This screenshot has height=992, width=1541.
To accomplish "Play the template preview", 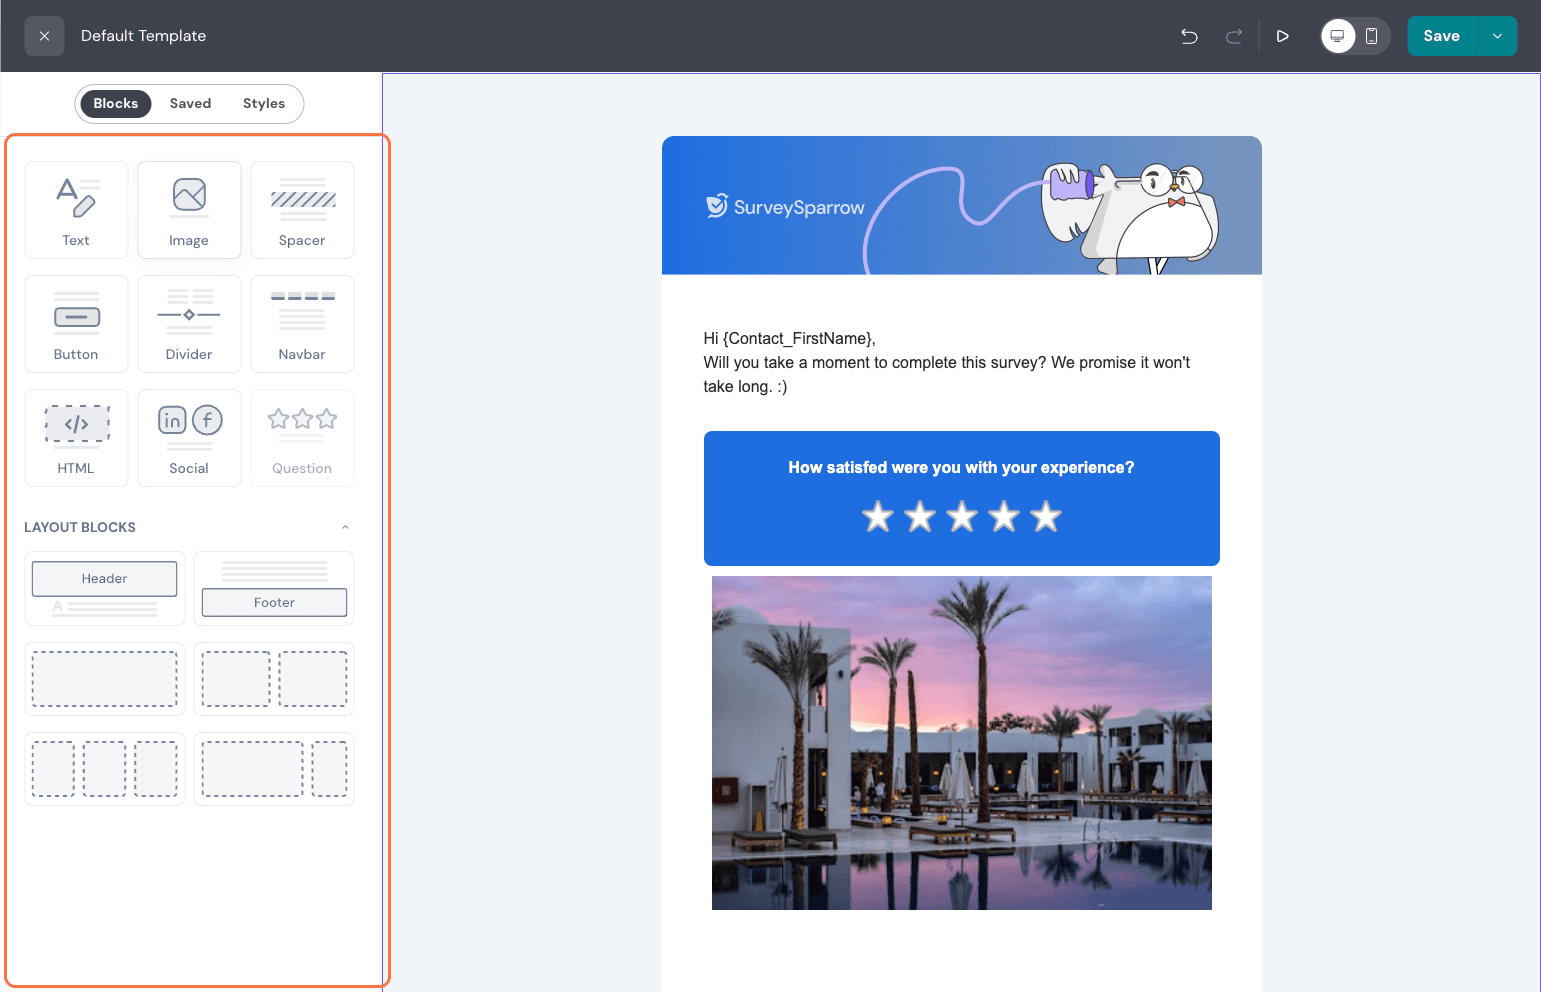I will coord(1282,36).
